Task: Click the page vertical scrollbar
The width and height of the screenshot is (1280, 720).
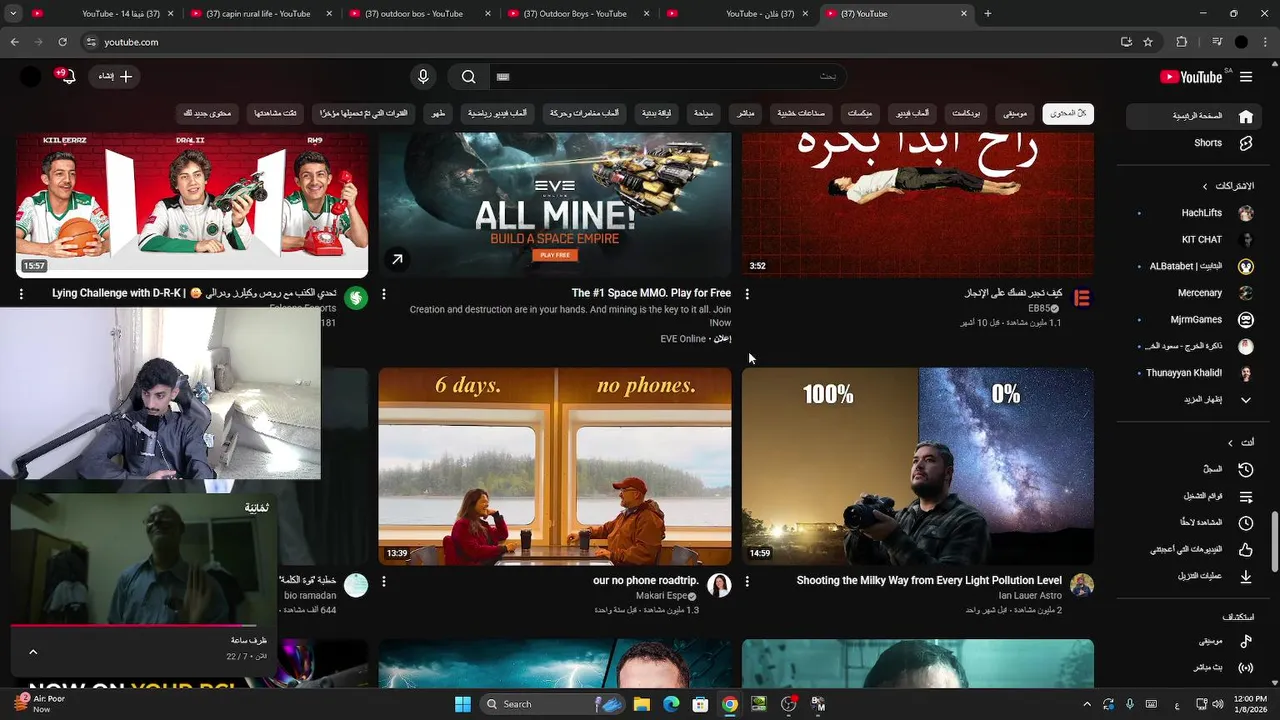Action: click(x=1274, y=540)
